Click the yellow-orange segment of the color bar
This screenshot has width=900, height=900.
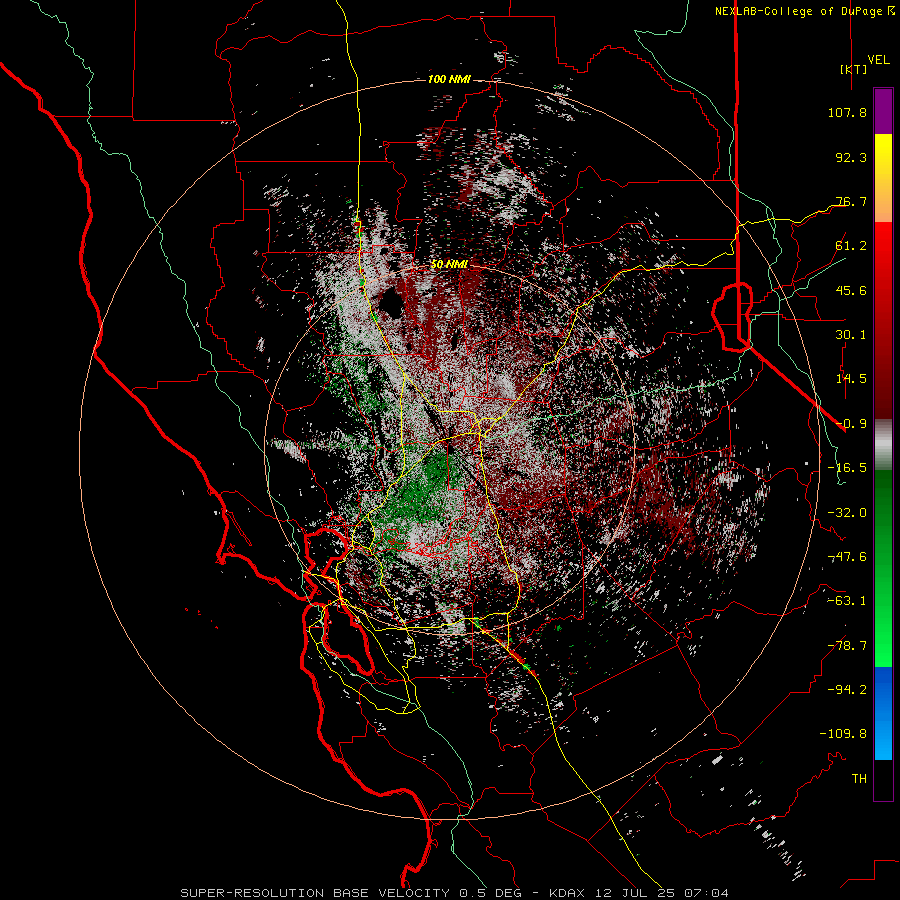(x=883, y=178)
